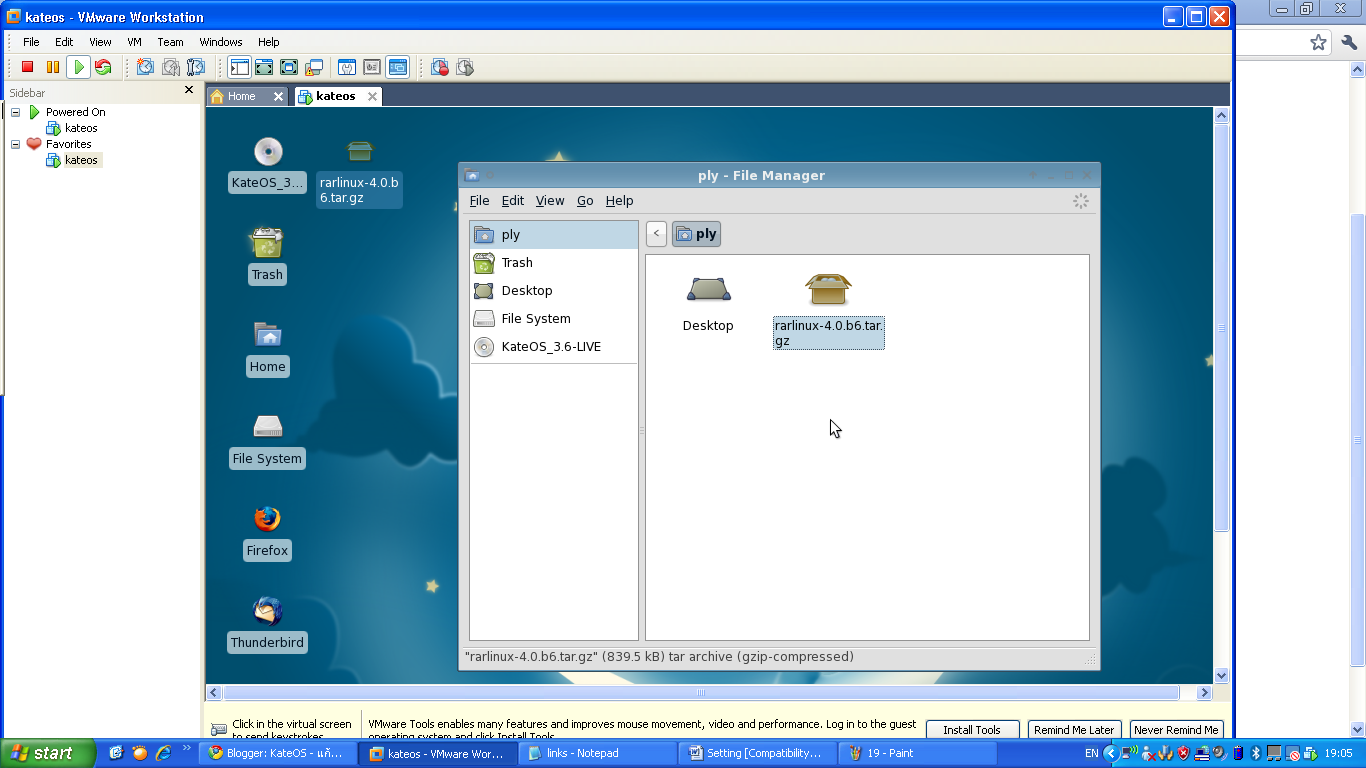The width and height of the screenshot is (1366, 768).
Task: Click the VM view vertical scrollbar
Action: click(x=1221, y=330)
